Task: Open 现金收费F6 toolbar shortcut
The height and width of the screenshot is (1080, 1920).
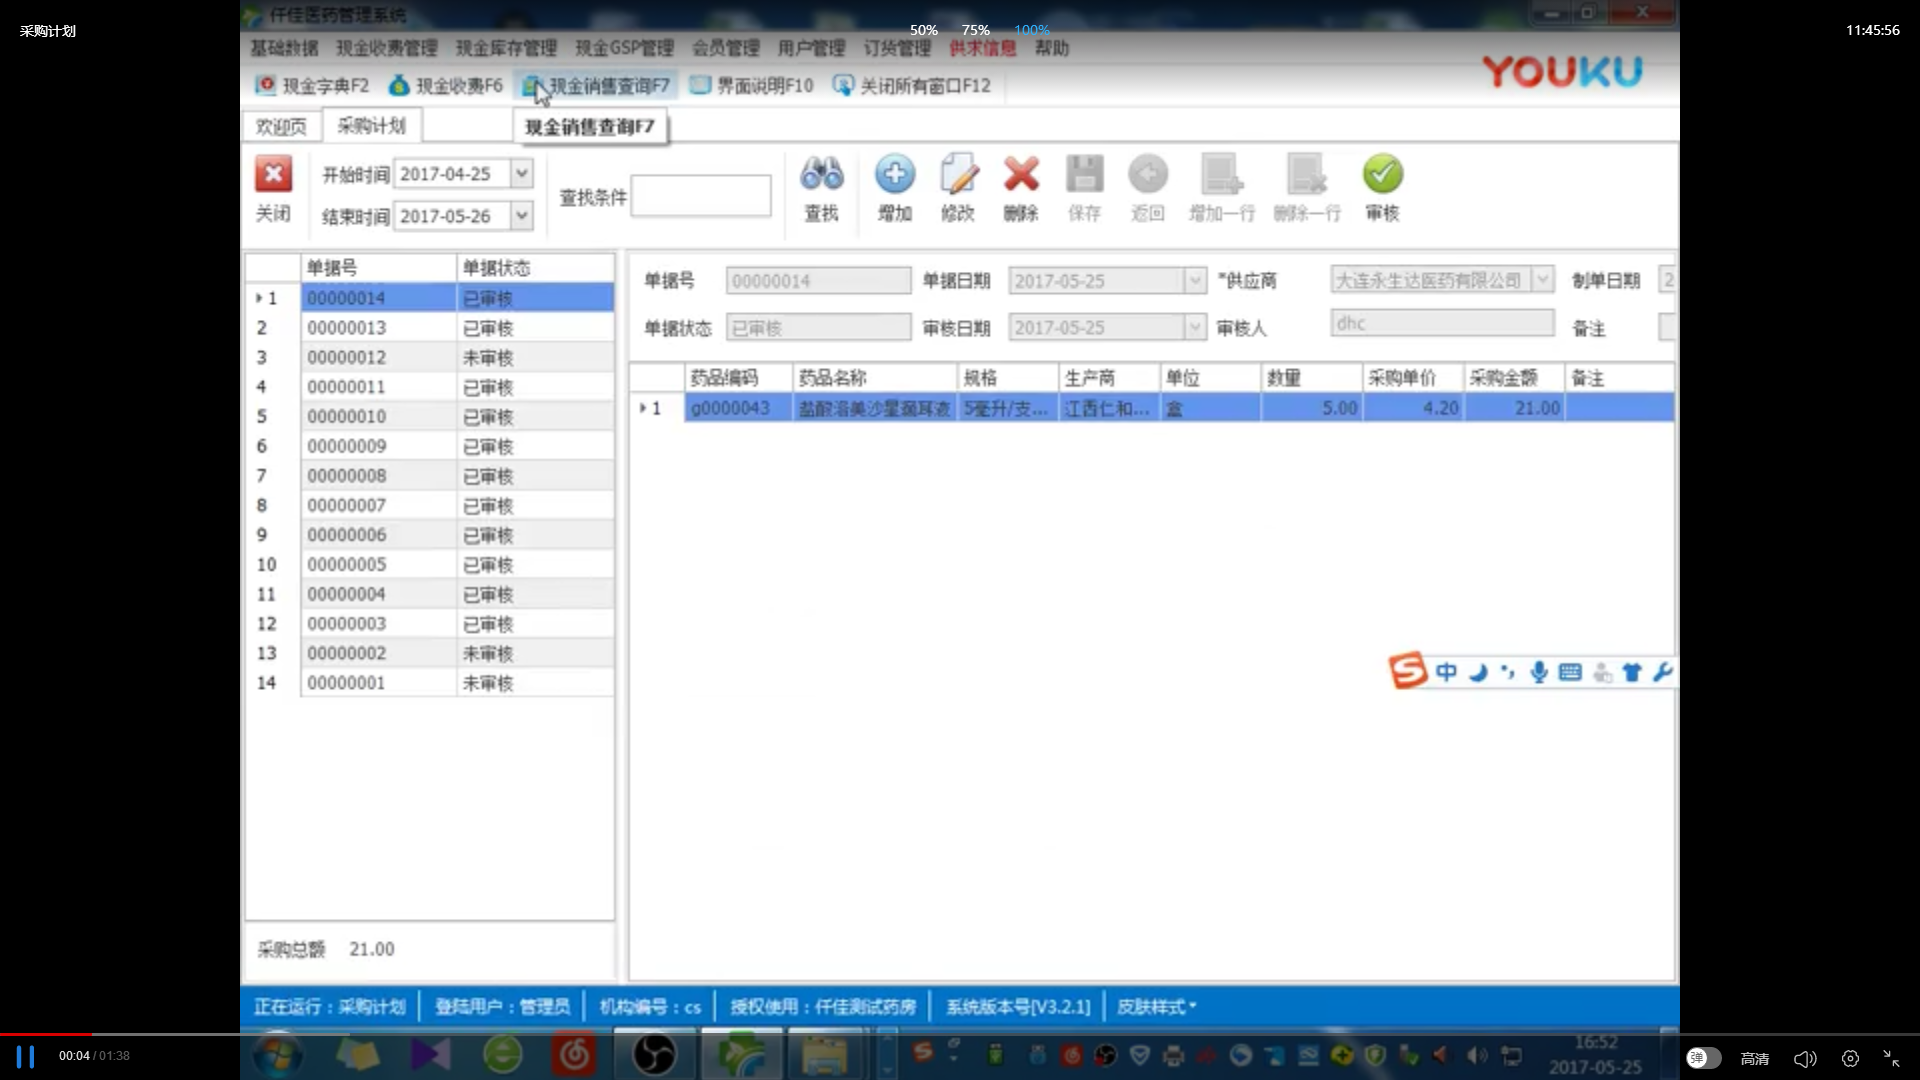Action: tap(446, 86)
